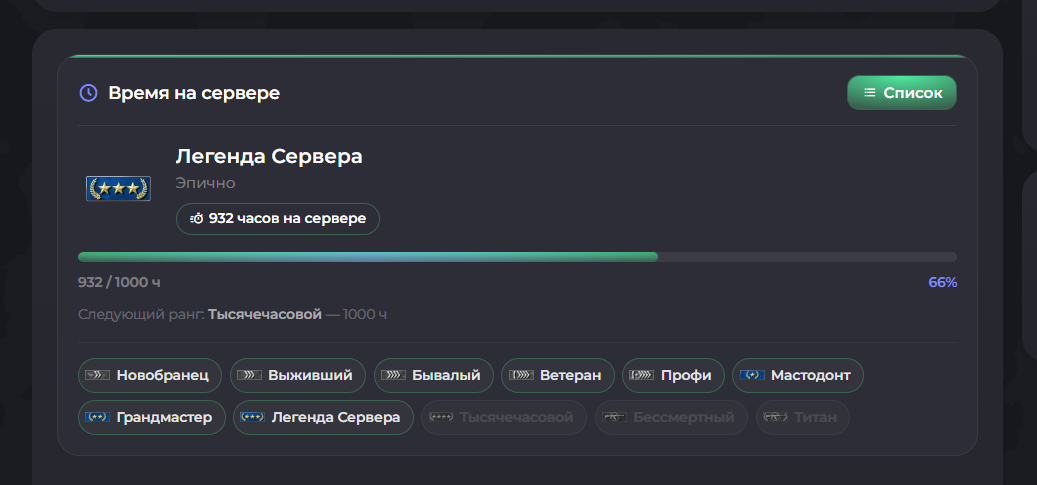Select the Грандмастер rank chip
Image resolution: width=1037 pixels, height=485 pixels.
151,418
